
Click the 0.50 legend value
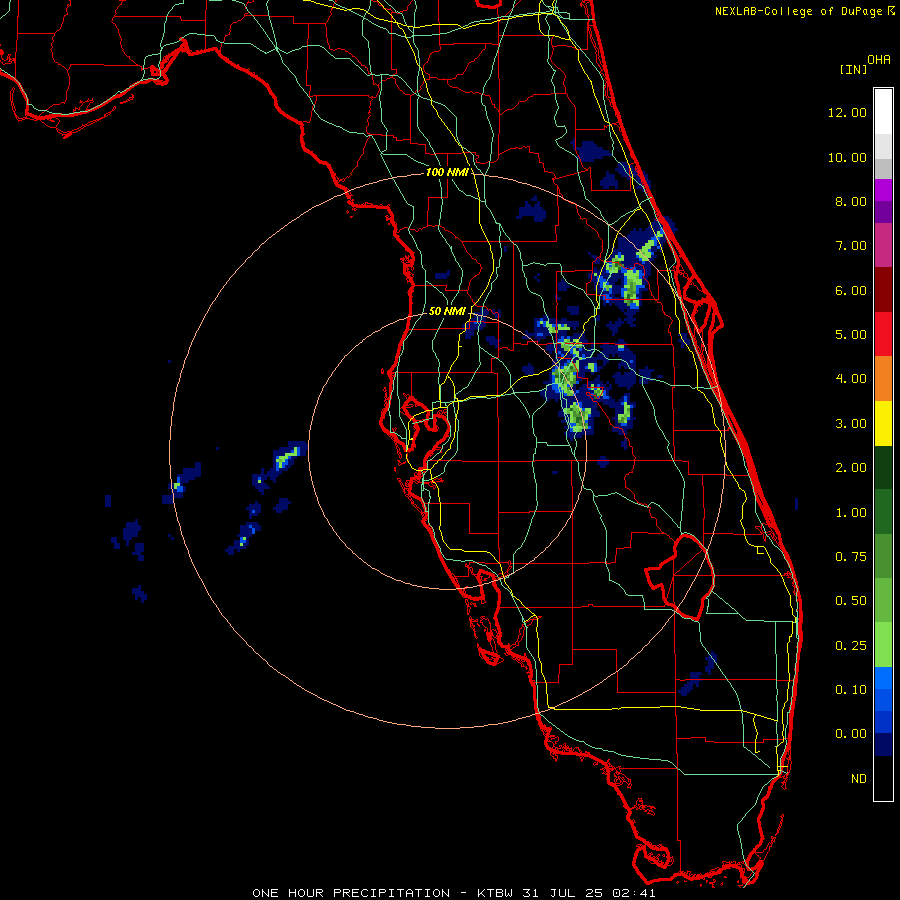(x=851, y=601)
